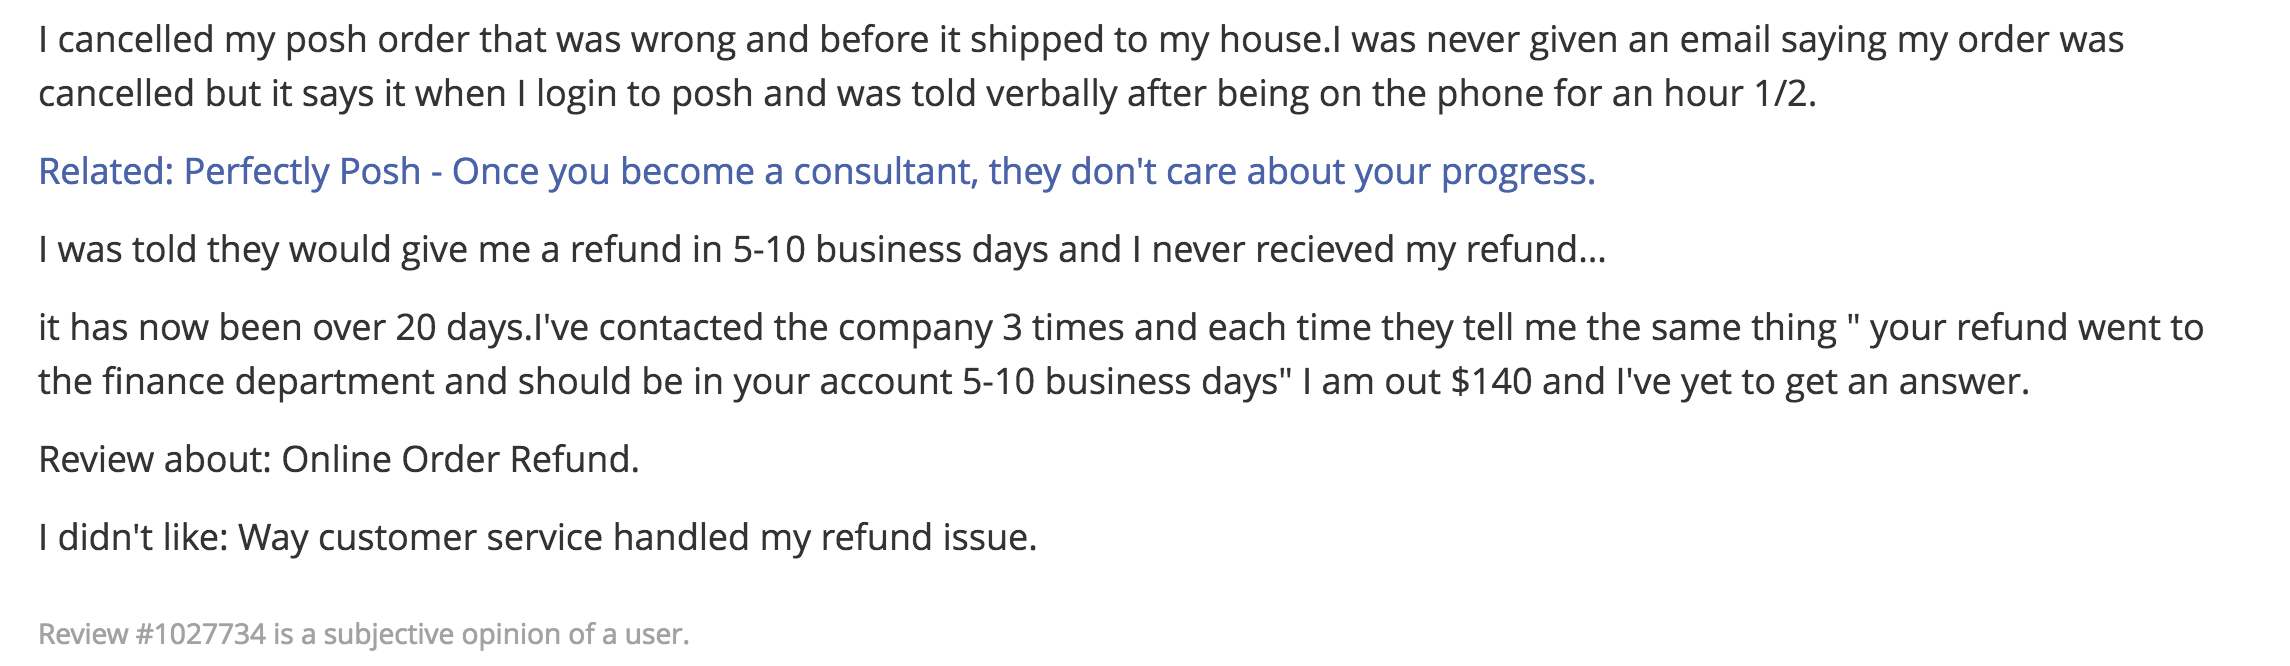This screenshot has width=2290, height=666.
Task: Open the related Perfectly Posh consultant review link
Action: 817,172
